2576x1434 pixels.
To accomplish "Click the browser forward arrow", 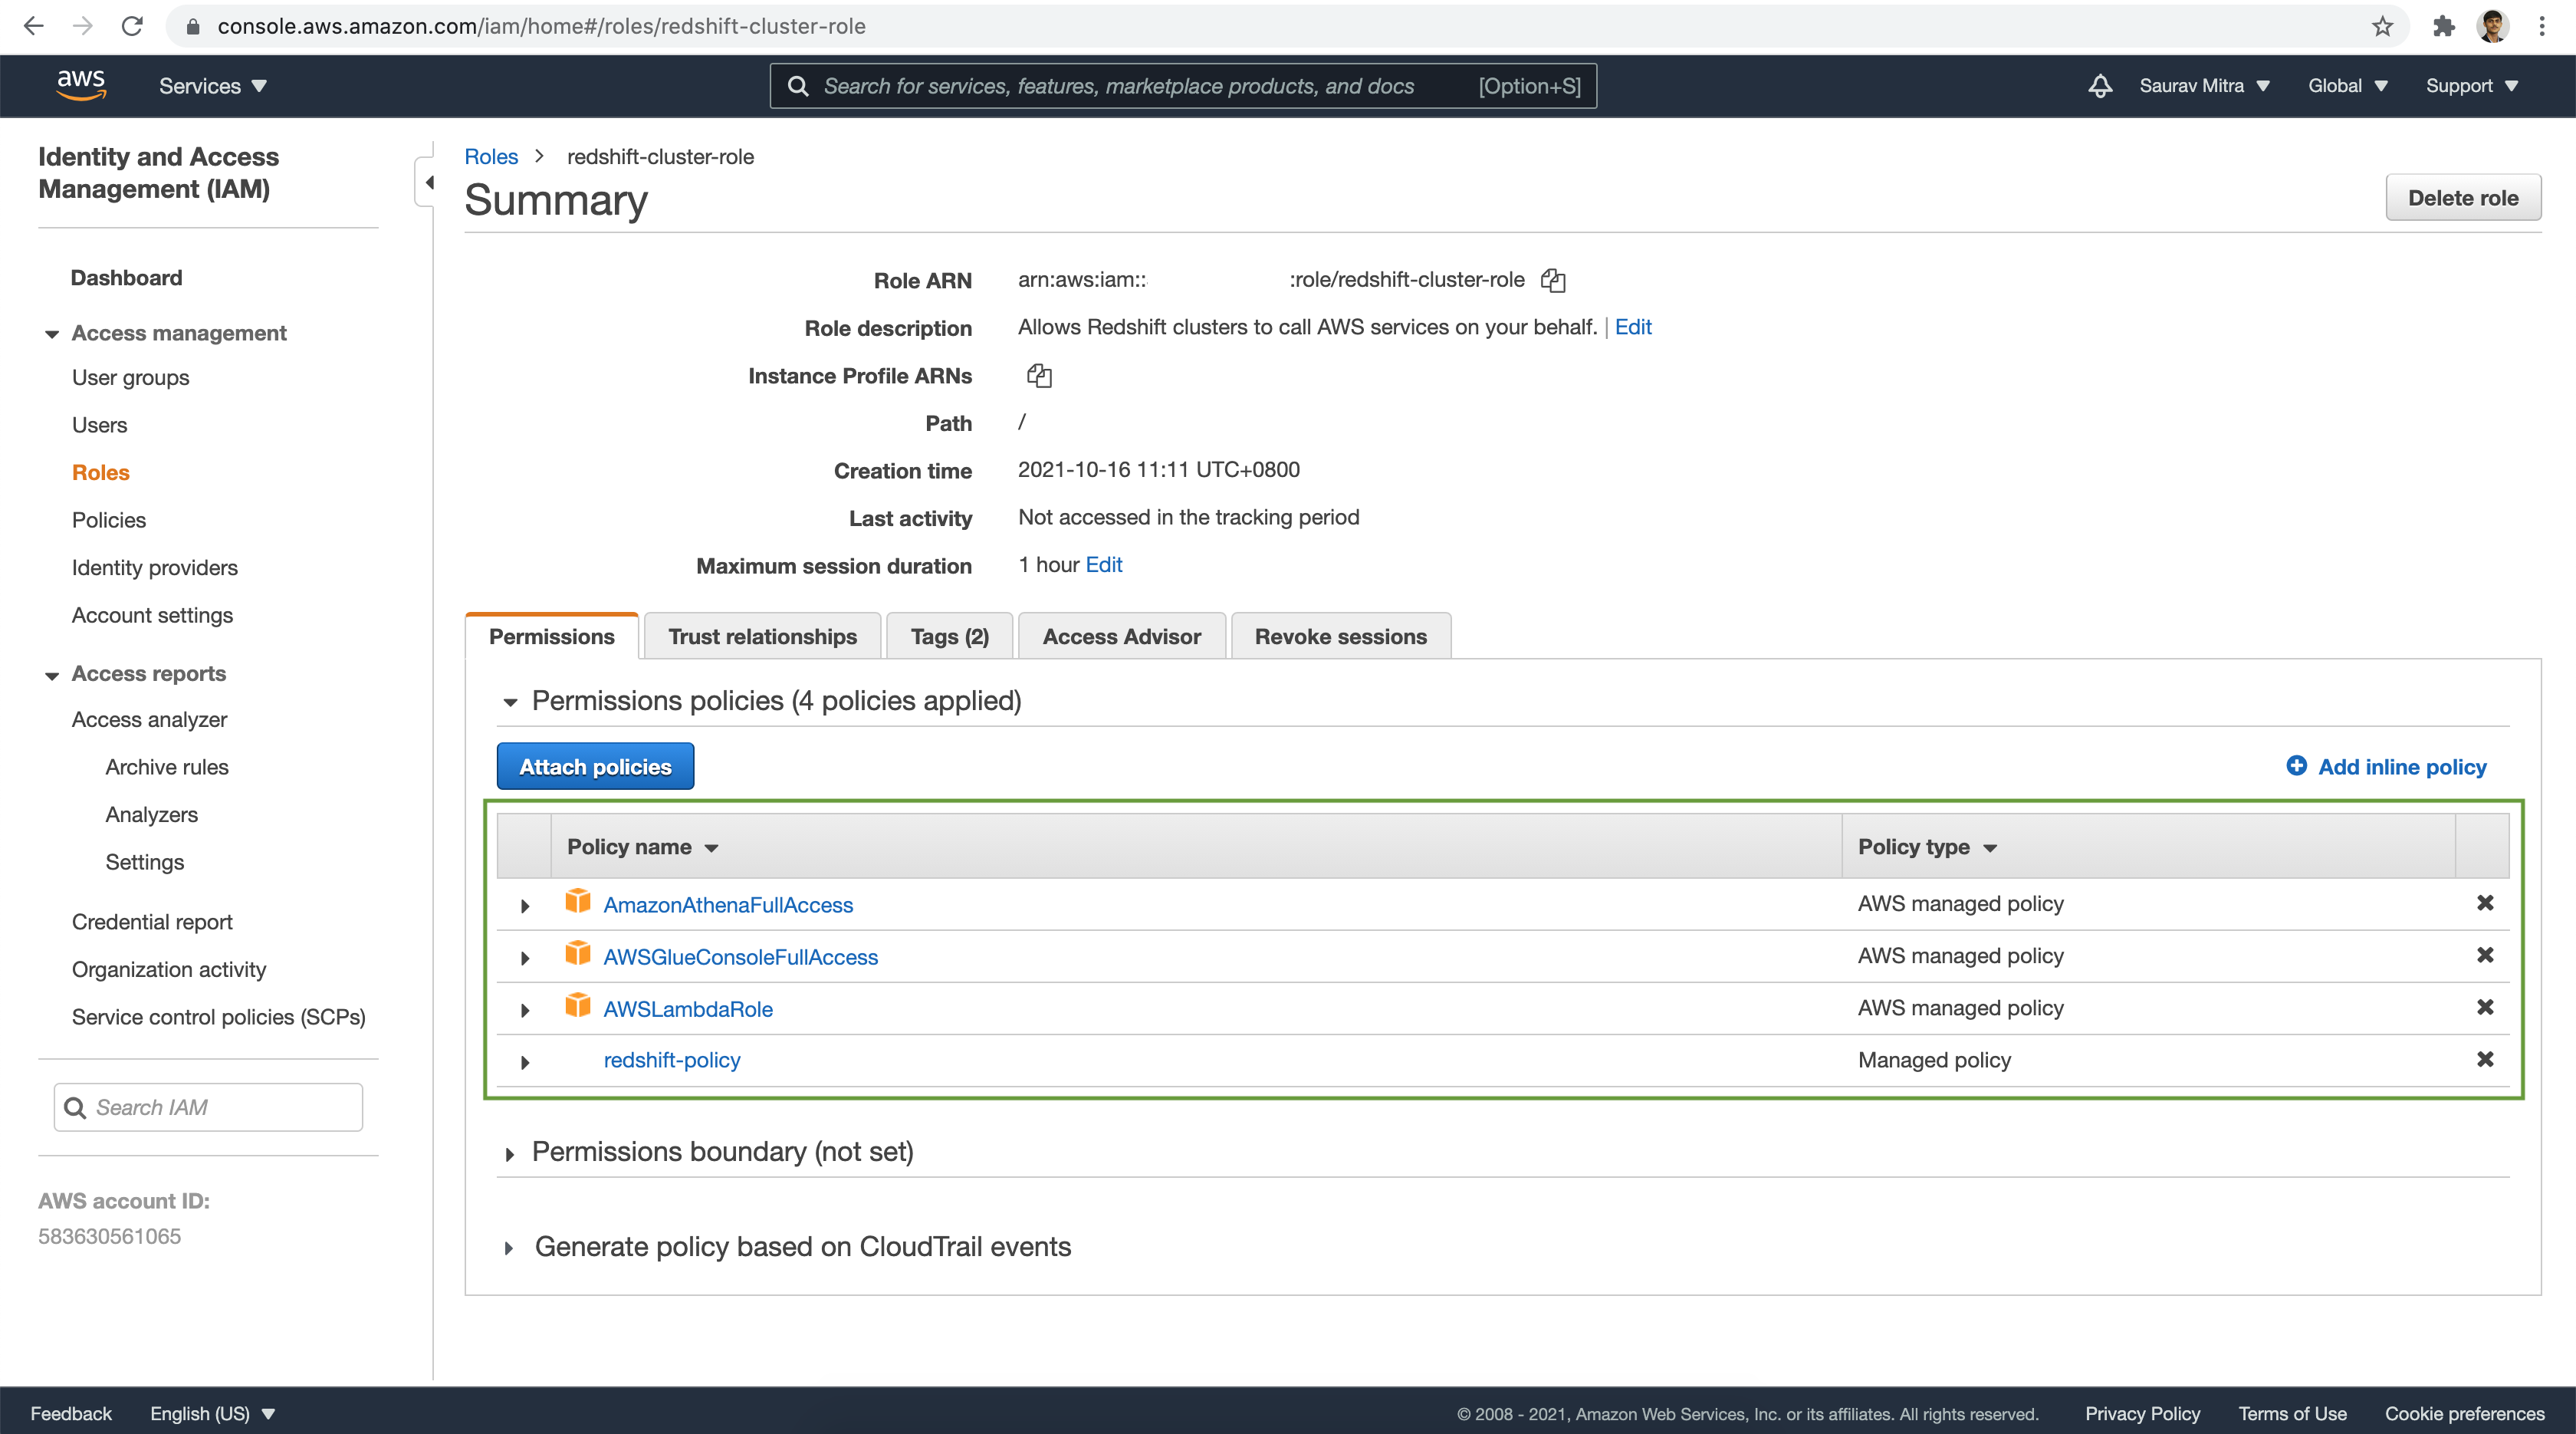I will pyautogui.click(x=83, y=26).
